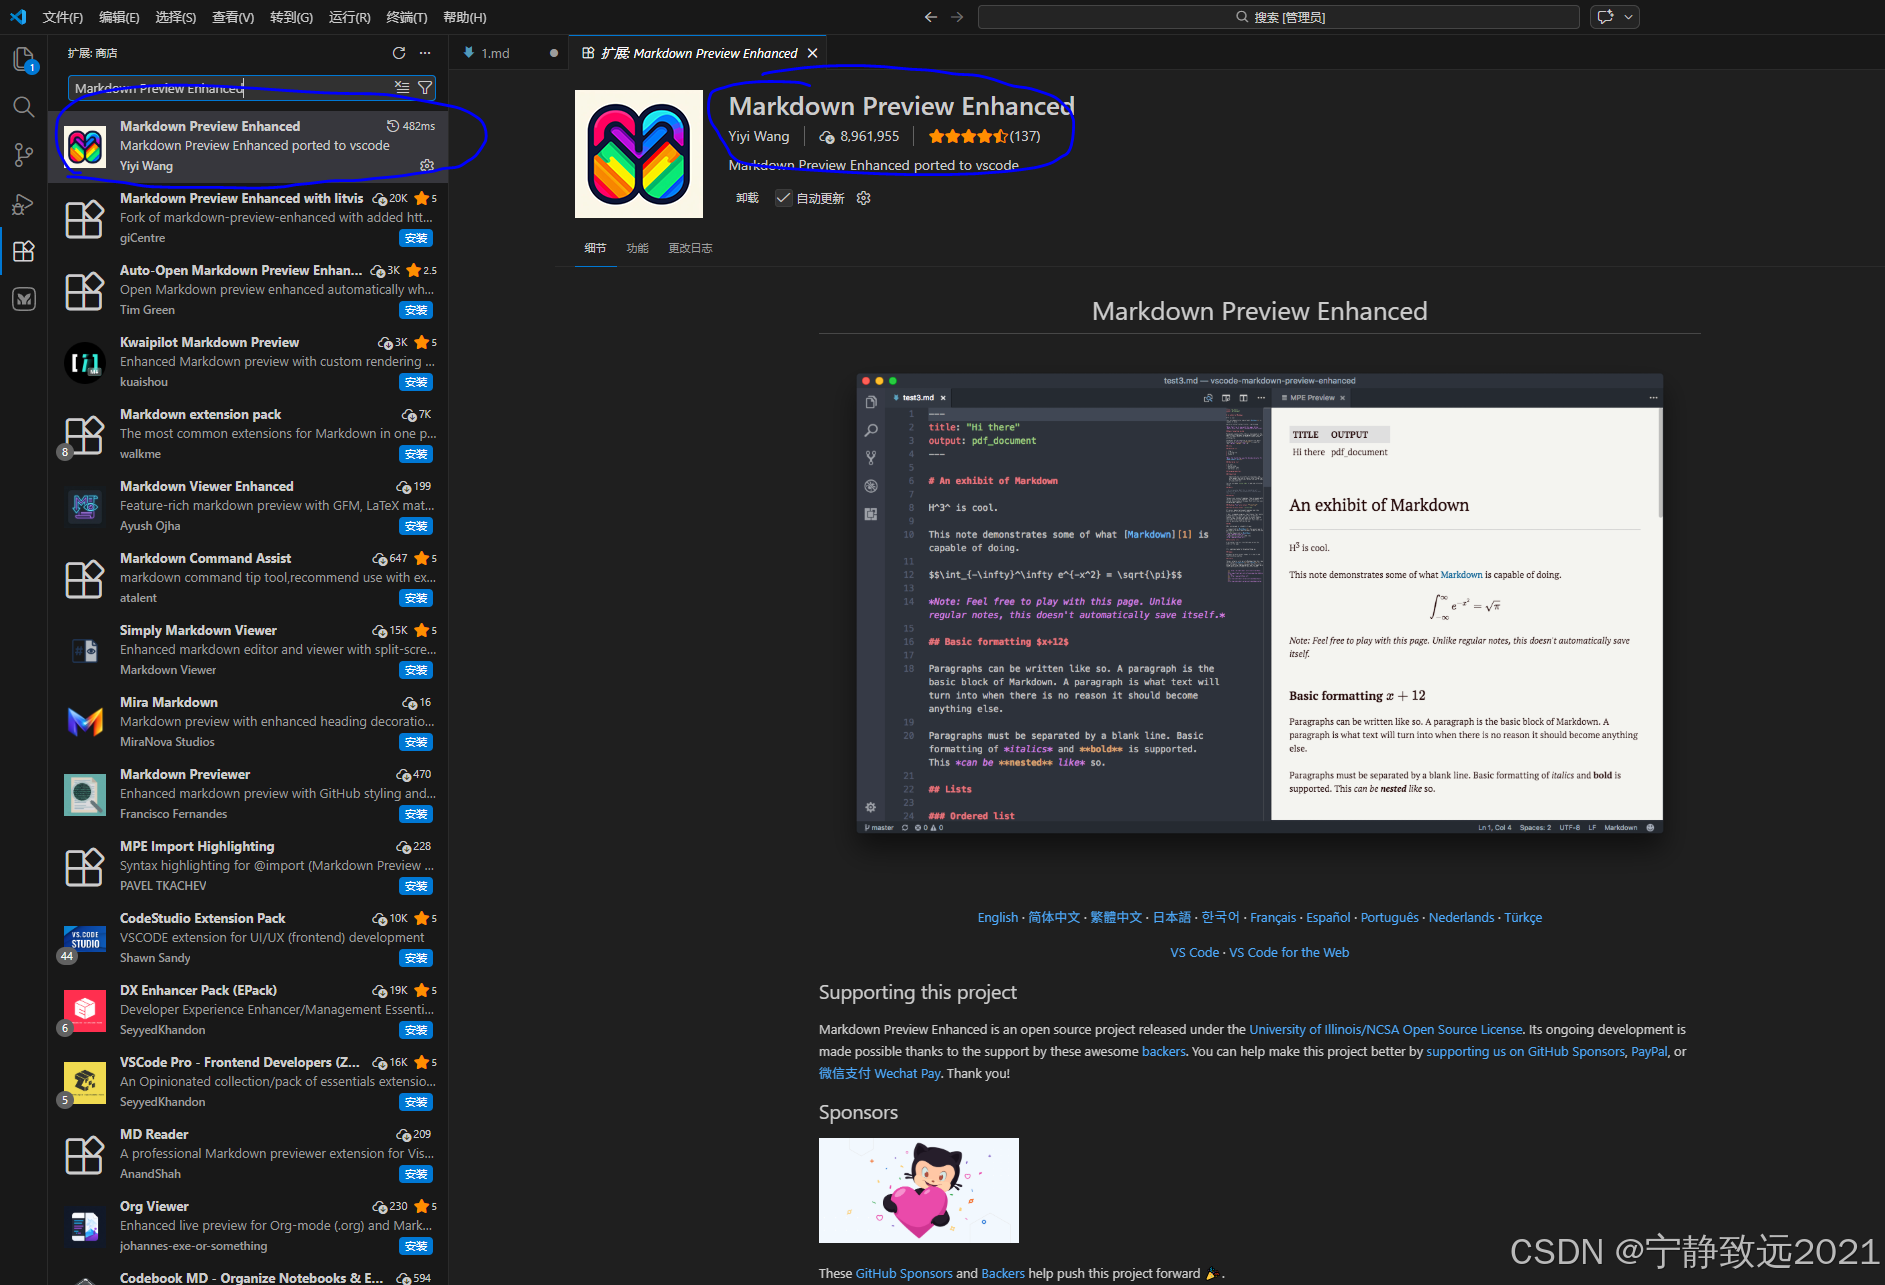Select Mira Markdown extension in list

tap(248, 722)
